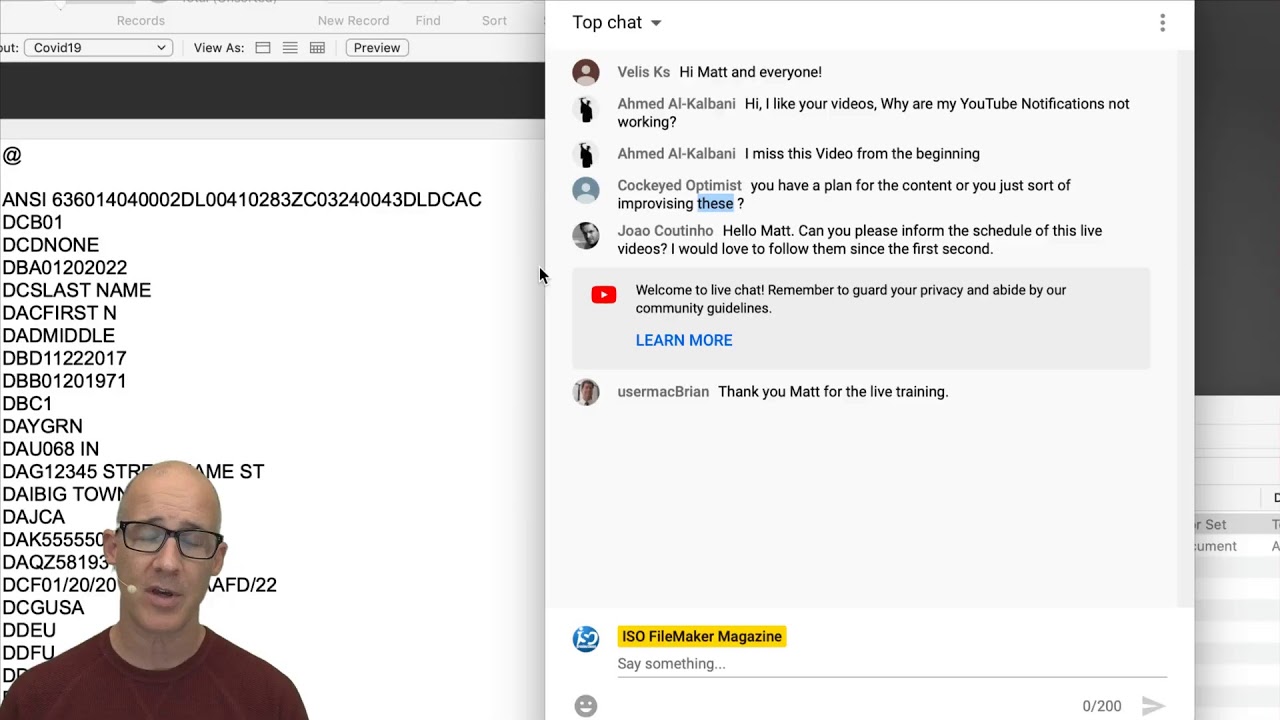The height and width of the screenshot is (720, 1280).
Task: Switch to List view icon
Action: click(x=290, y=48)
